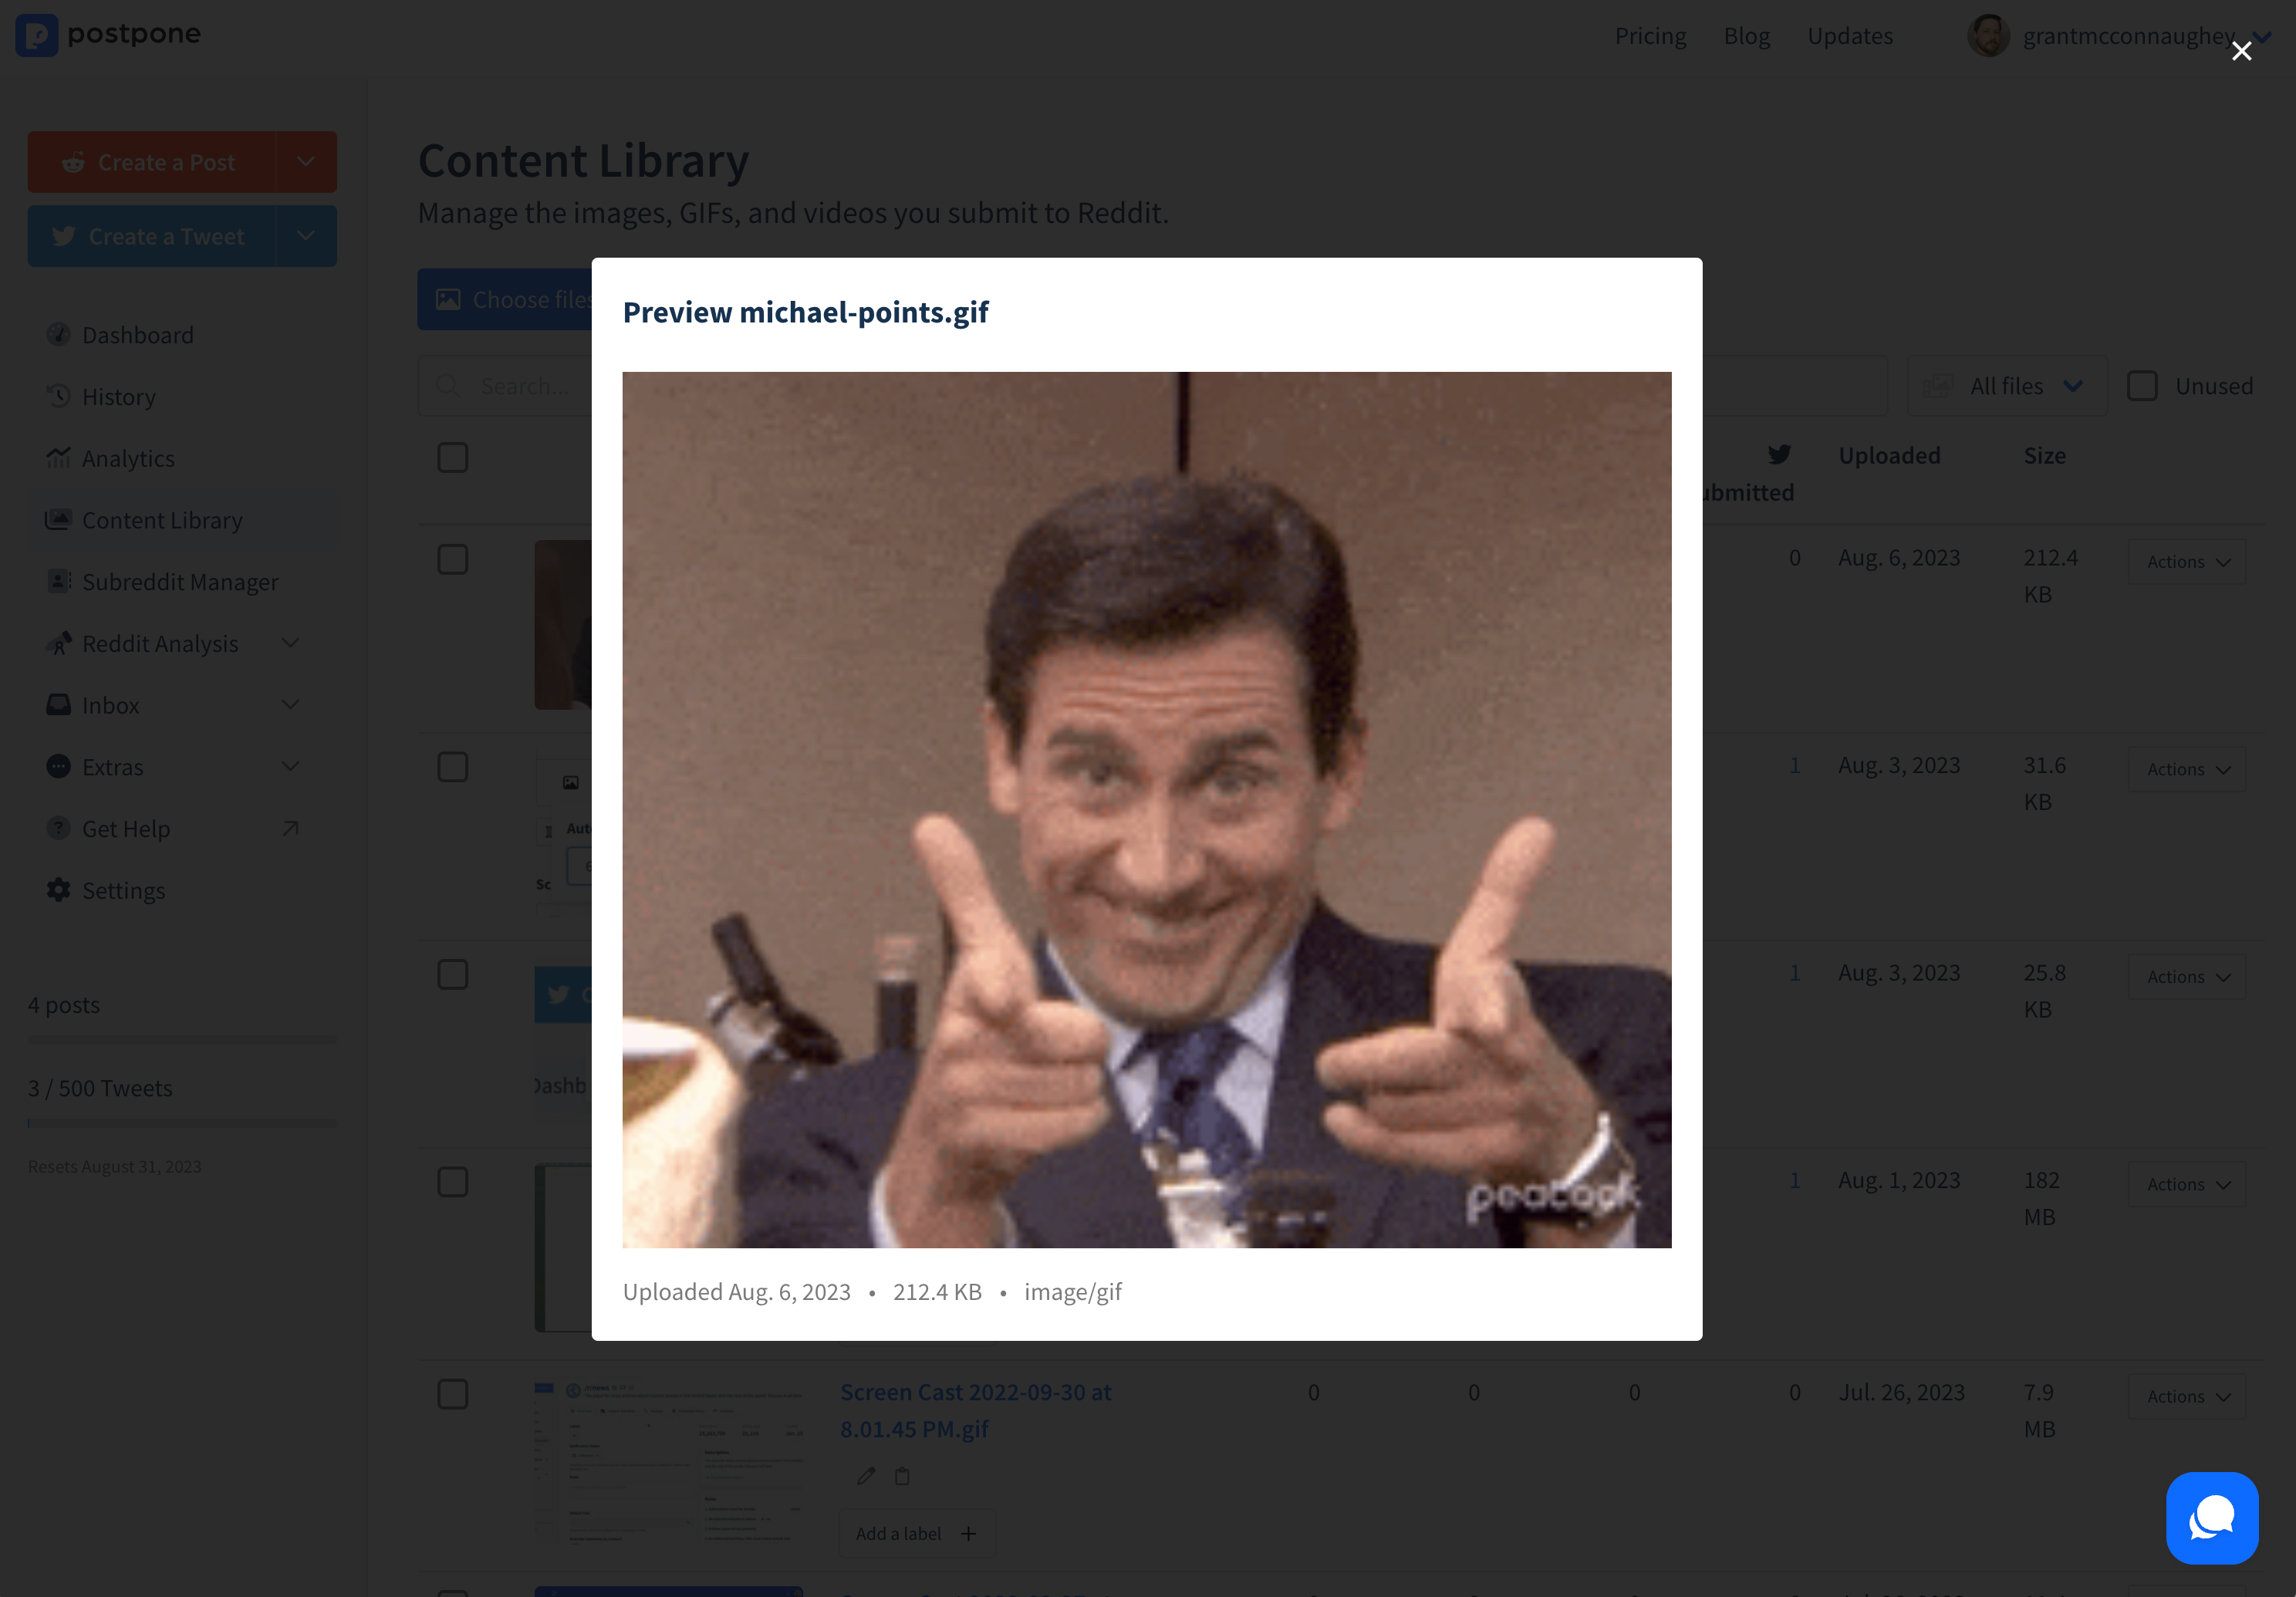Open the grantmcconnaughey account menu chevron
The width and height of the screenshot is (2296, 1597).
(2261, 36)
